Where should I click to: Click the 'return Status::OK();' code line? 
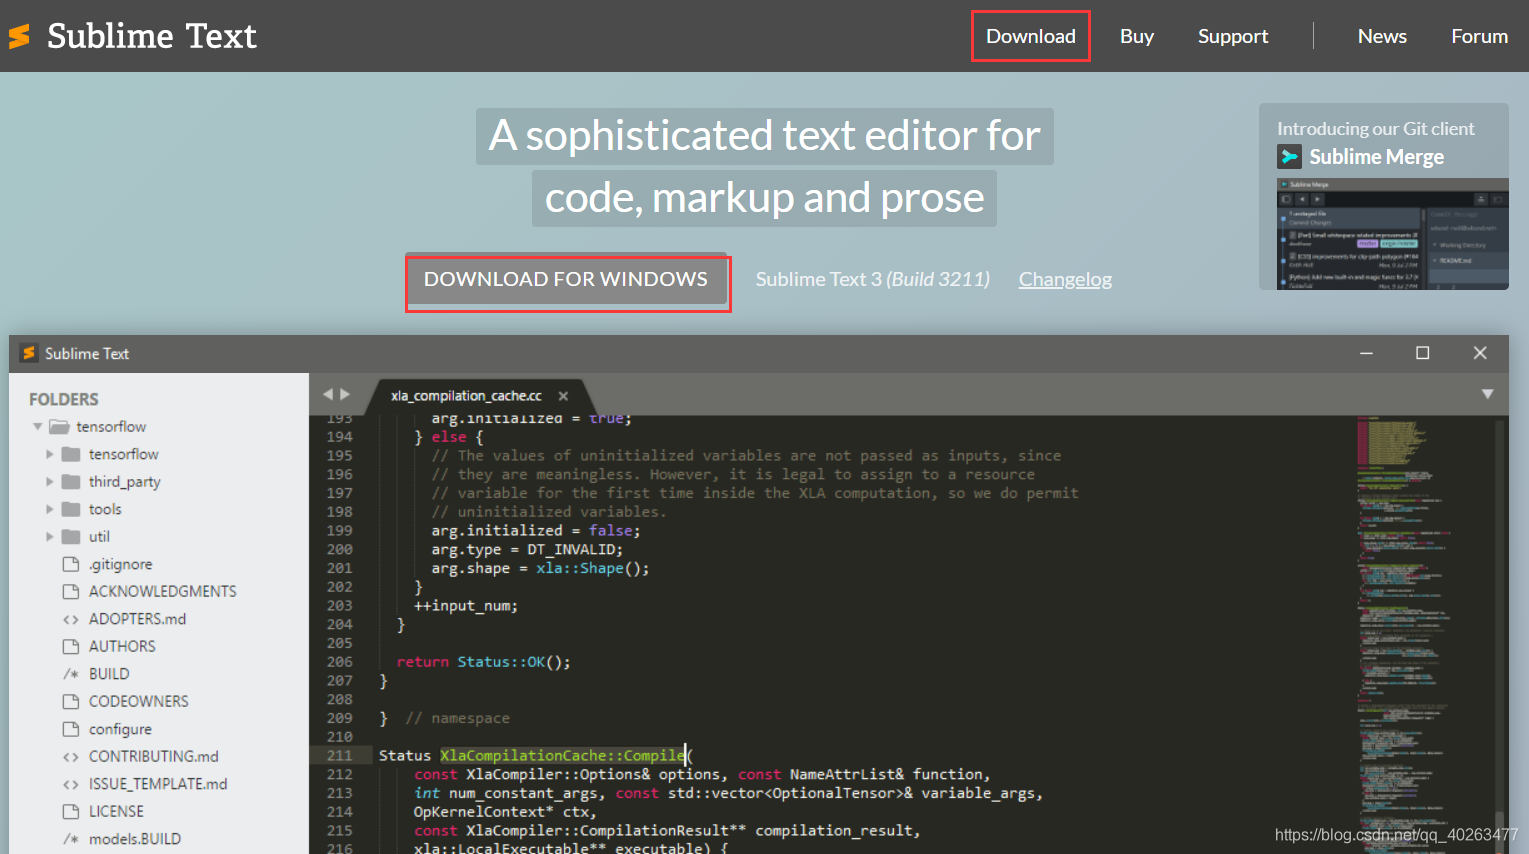483,662
